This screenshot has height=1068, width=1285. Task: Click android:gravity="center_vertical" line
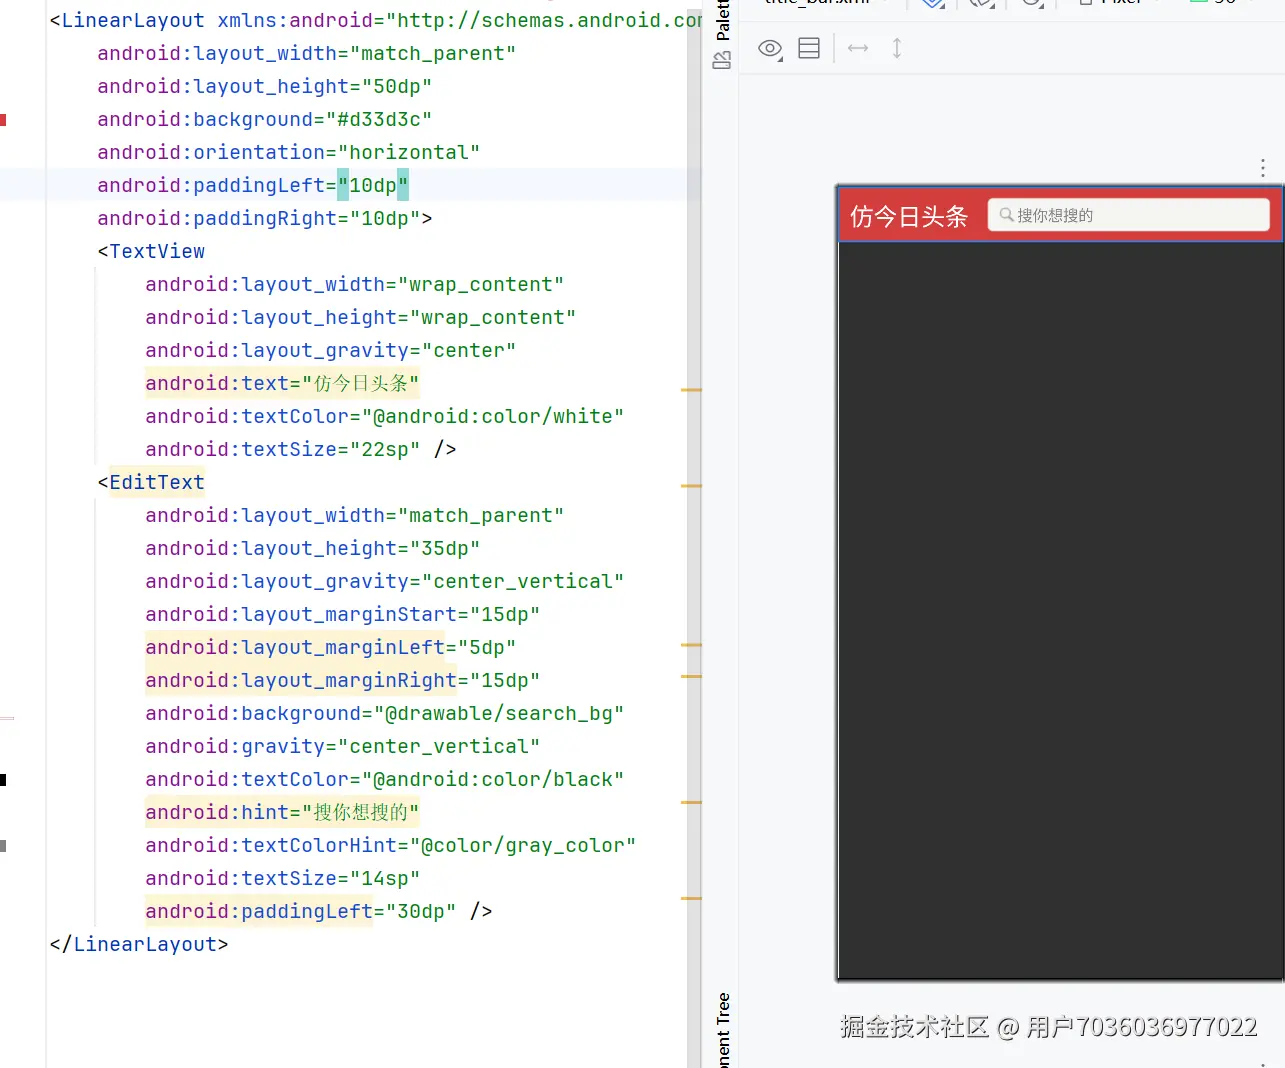[x=342, y=746]
